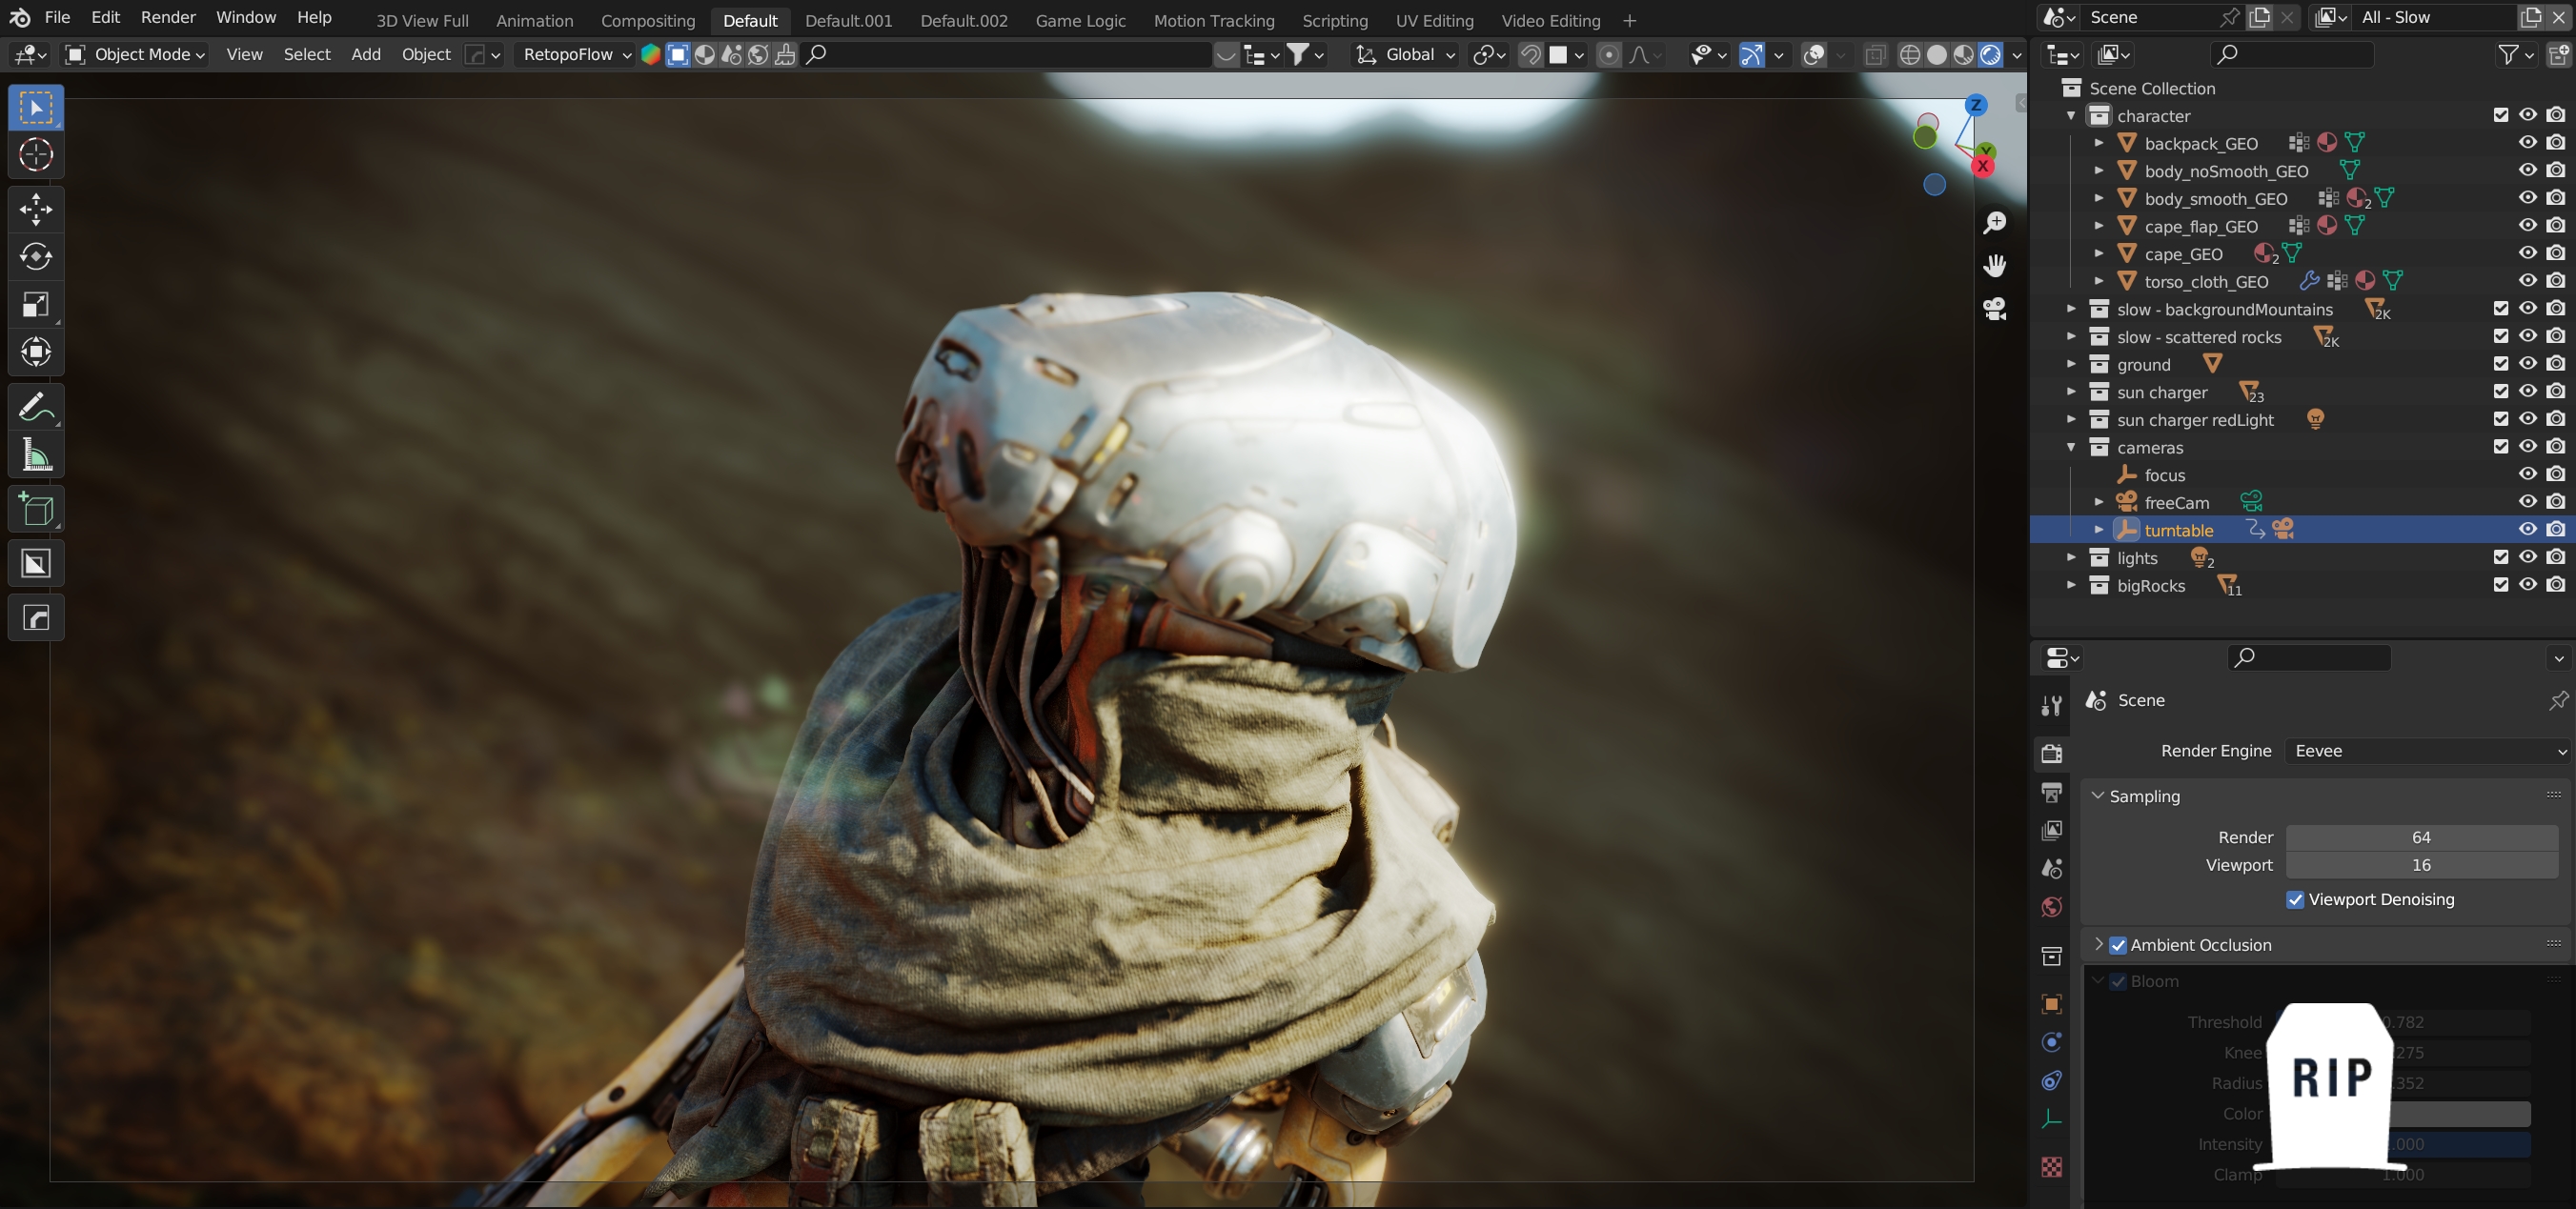Collapse the character collection
This screenshot has height=1209, width=2576.
(x=2071, y=116)
